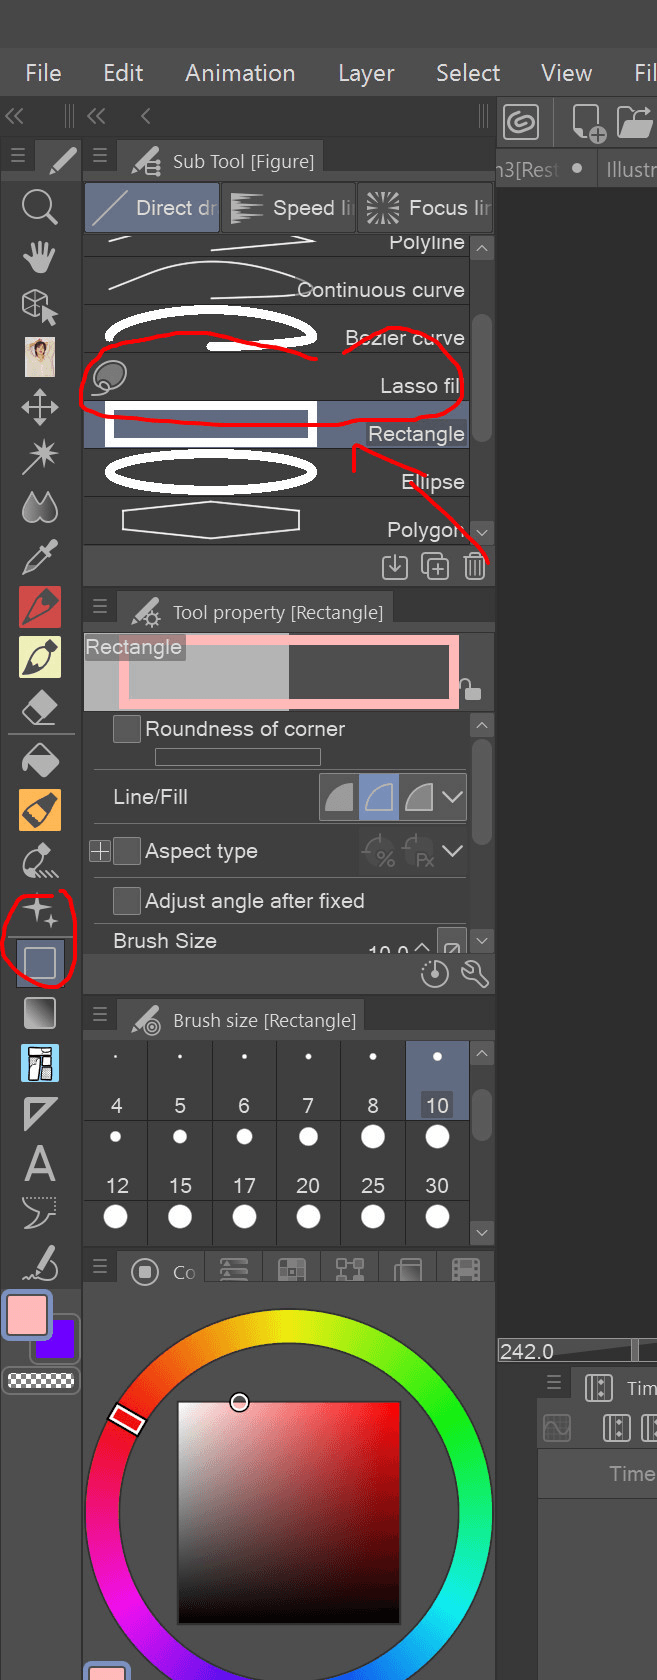Select the Gradient tool
657x1680 pixels.
click(x=39, y=1013)
